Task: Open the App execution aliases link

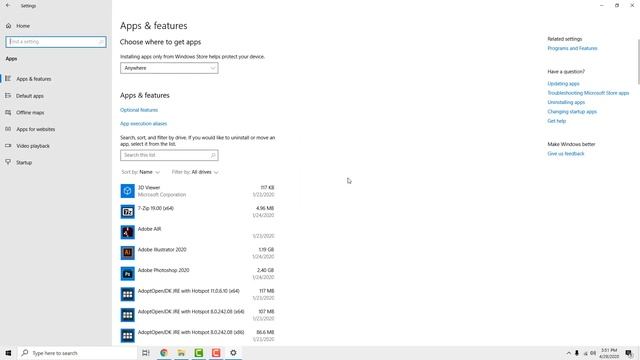Action: pyautogui.click(x=143, y=123)
